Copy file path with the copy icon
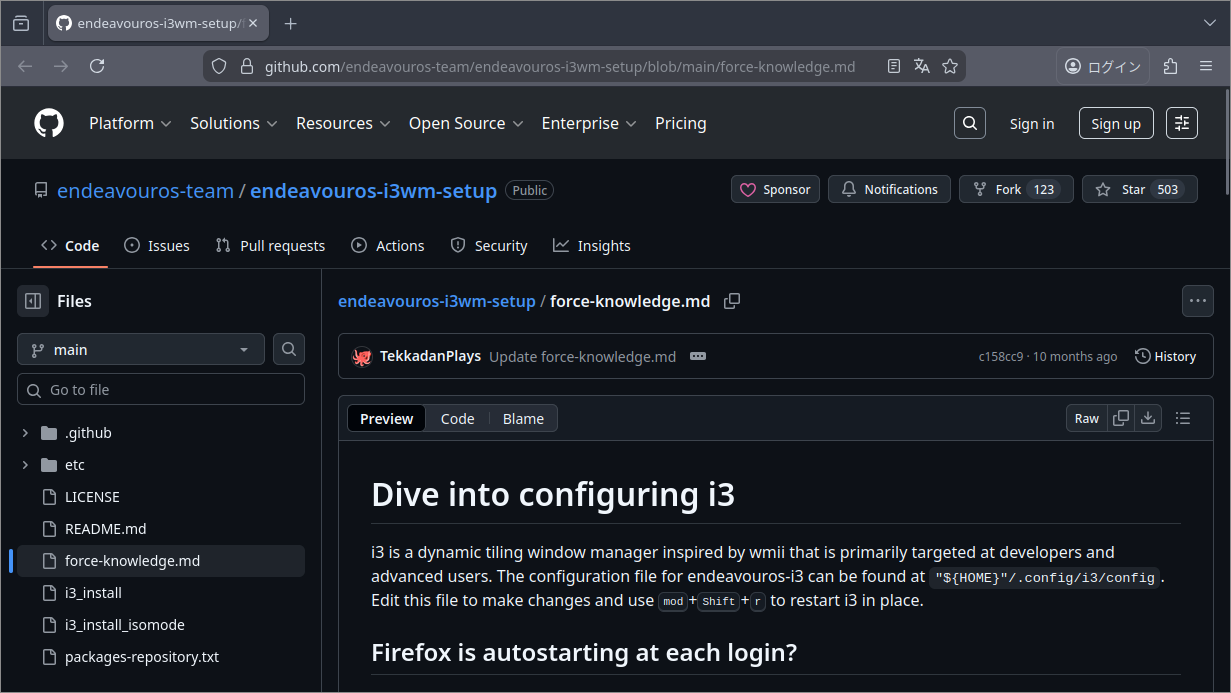The image size is (1231, 693). click(732, 301)
